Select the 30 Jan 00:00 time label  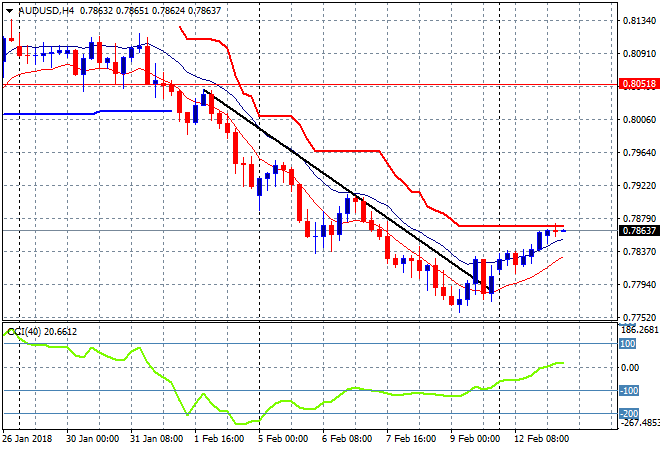click(93, 439)
